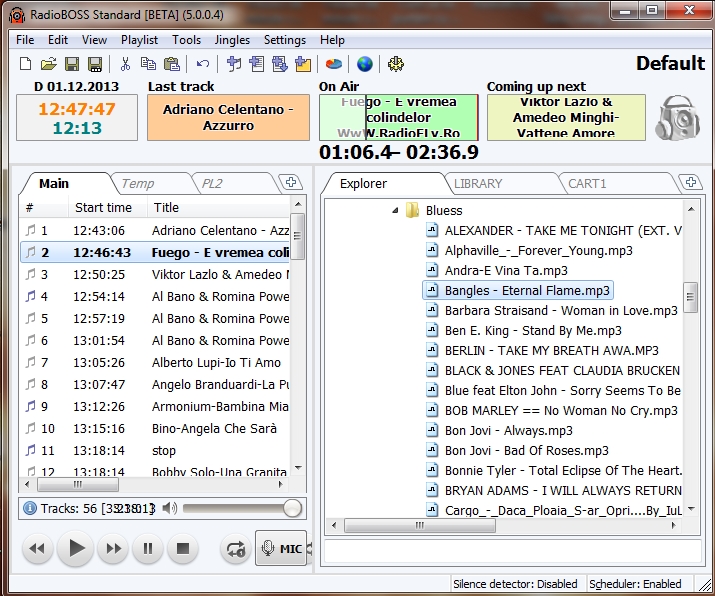This screenshot has width=715, height=596.
Task: Select Ben E. King - Stand By Me.mp3
Action: (523, 331)
